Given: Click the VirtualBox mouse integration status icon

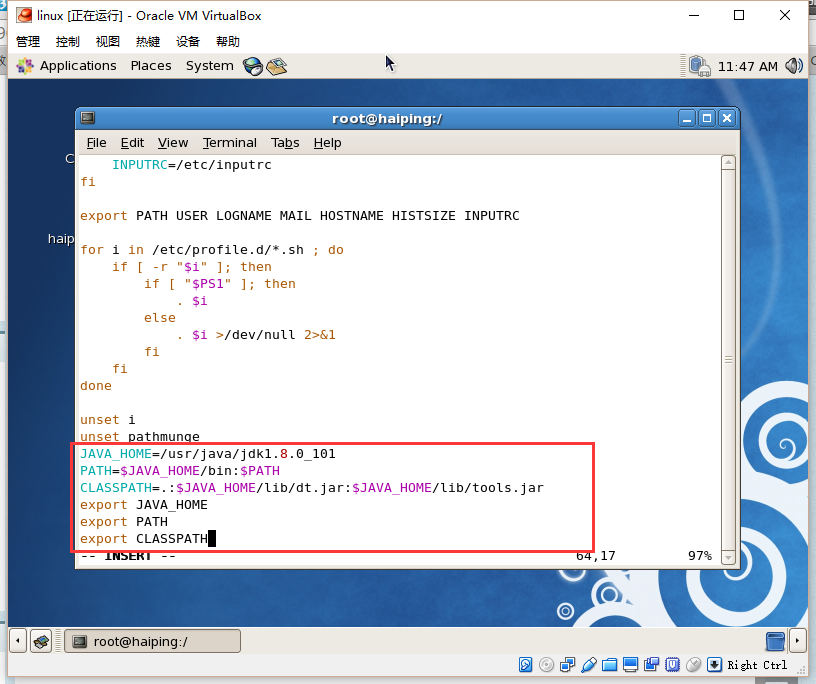Looking at the screenshot, I should (693, 665).
